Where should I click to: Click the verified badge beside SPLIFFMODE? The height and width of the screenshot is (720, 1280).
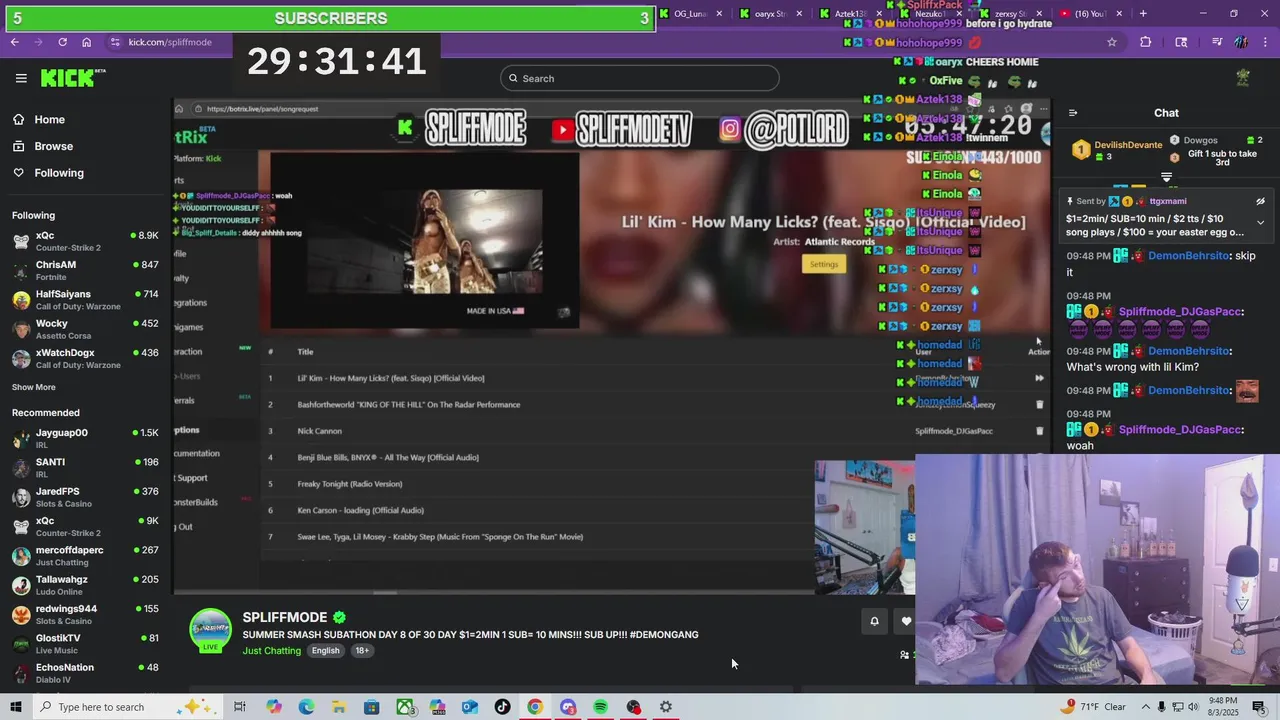point(340,618)
